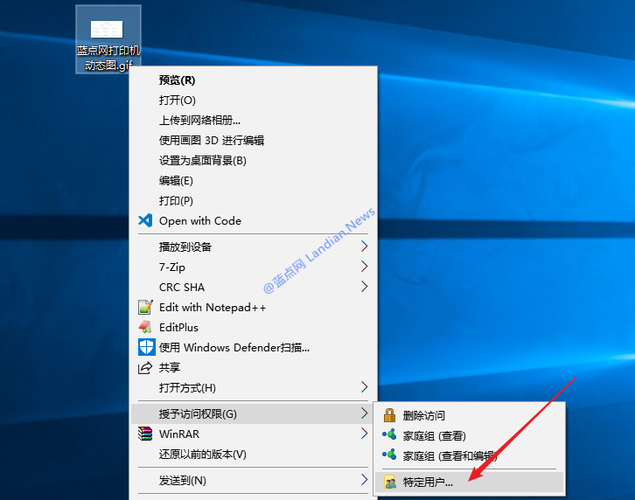The width and height of the screenshot is (635, 500).
Task: Click the 特定用户 users icon
Action: coord(390,482)
